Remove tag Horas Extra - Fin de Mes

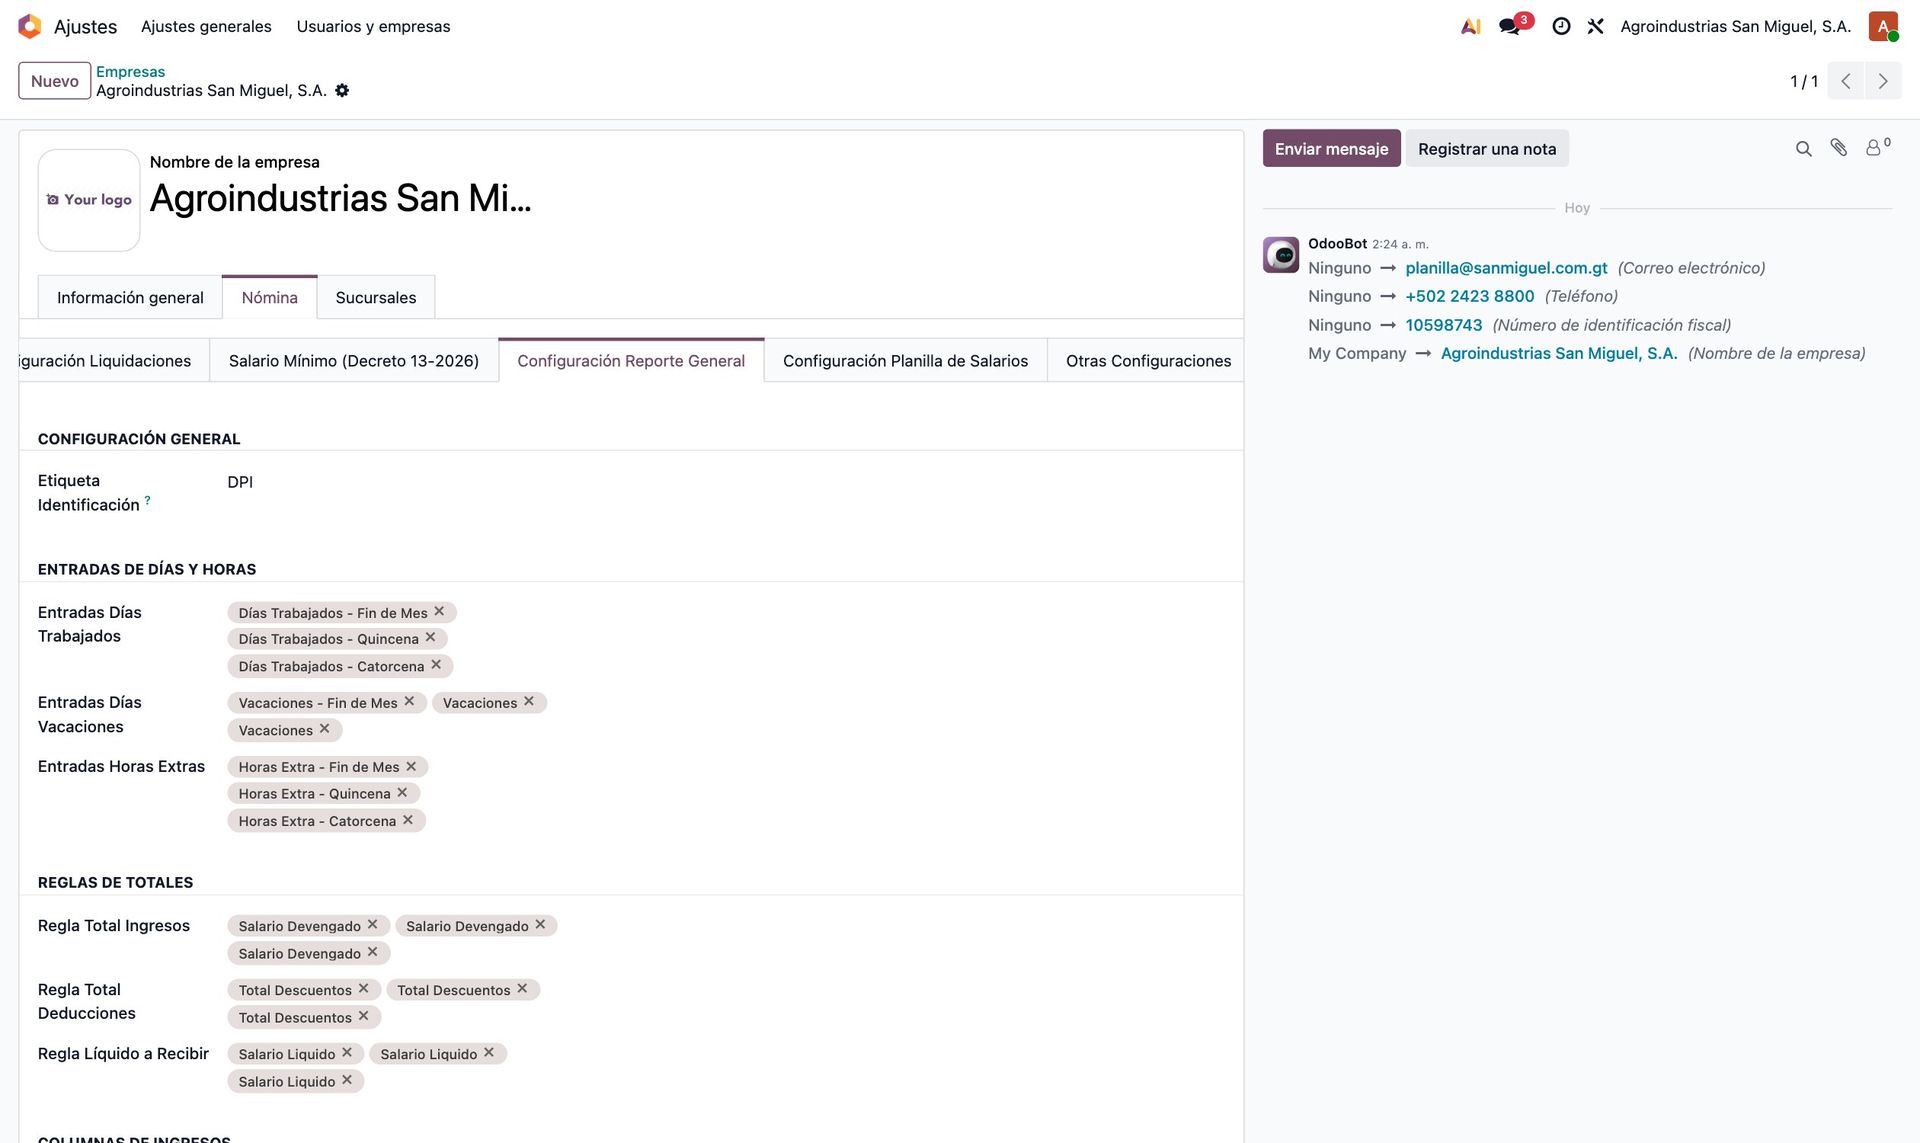pyautogui.click(x=411, y=766)
